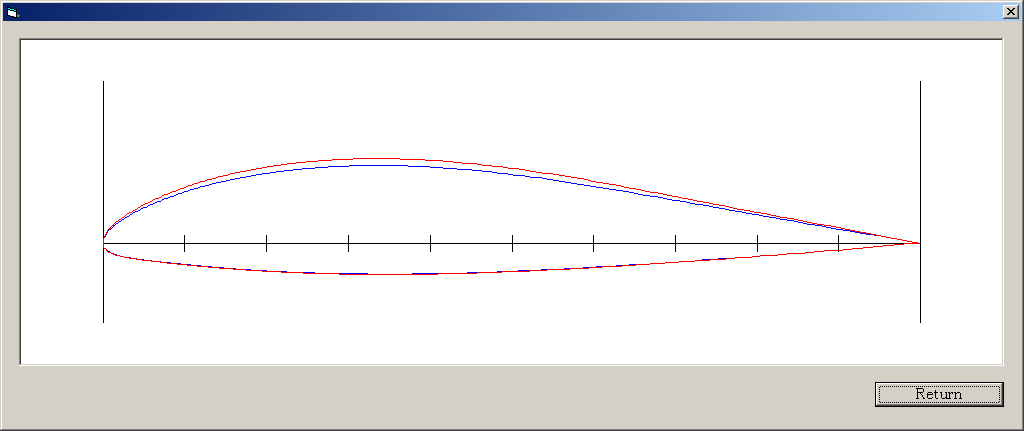Click top end of left vertical line

click(x=104, y=83)
